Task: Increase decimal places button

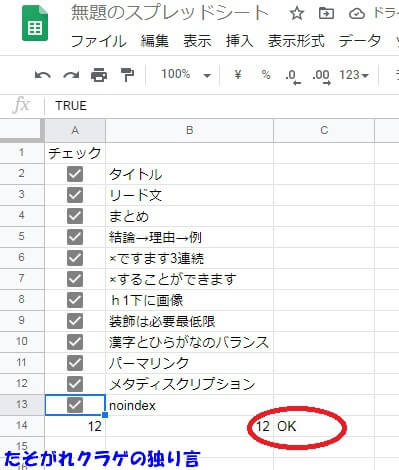Action: [x=321, y=77]
